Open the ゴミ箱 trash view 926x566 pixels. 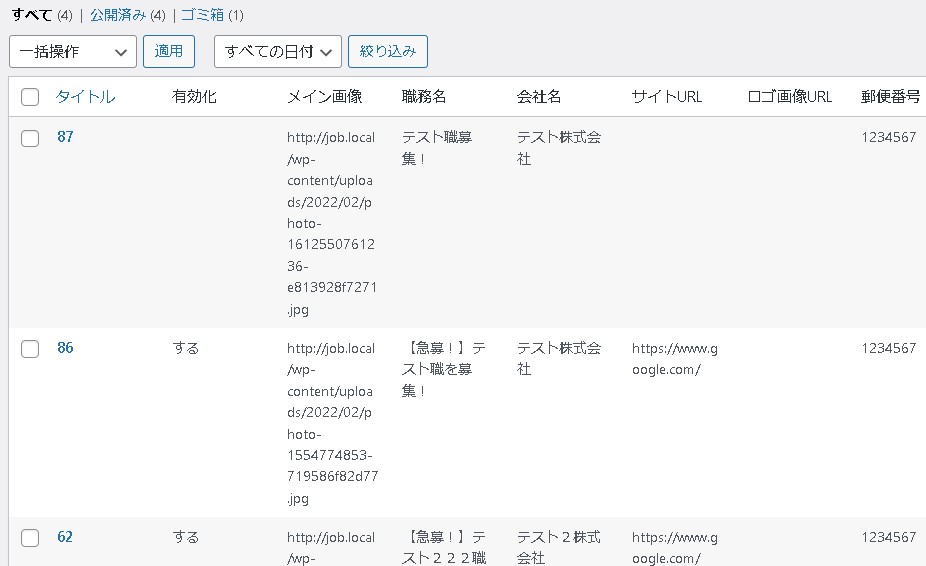point(202,15)
